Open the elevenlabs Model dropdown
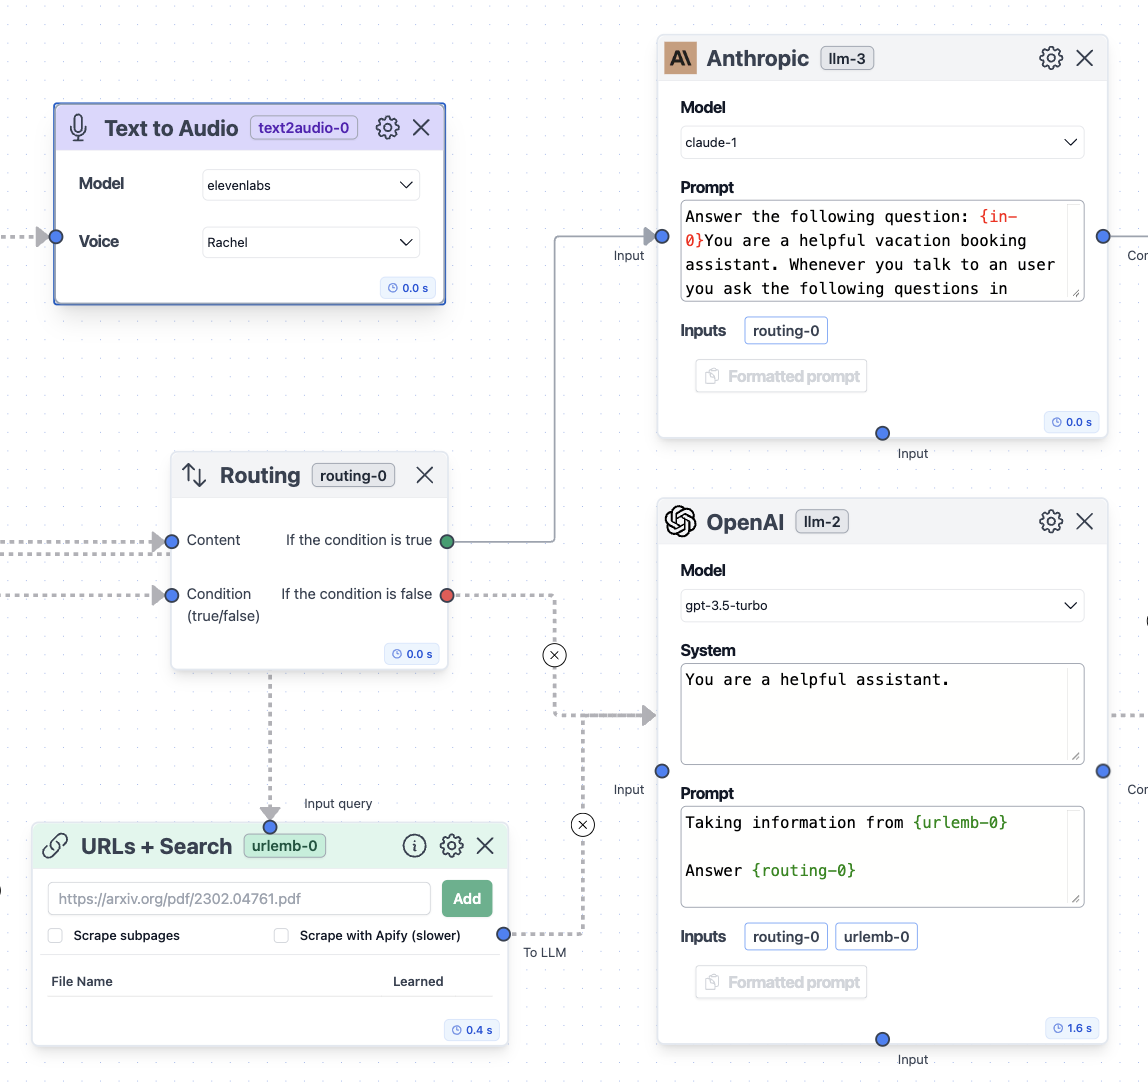1148x1092 pixels. coord(310,185)
